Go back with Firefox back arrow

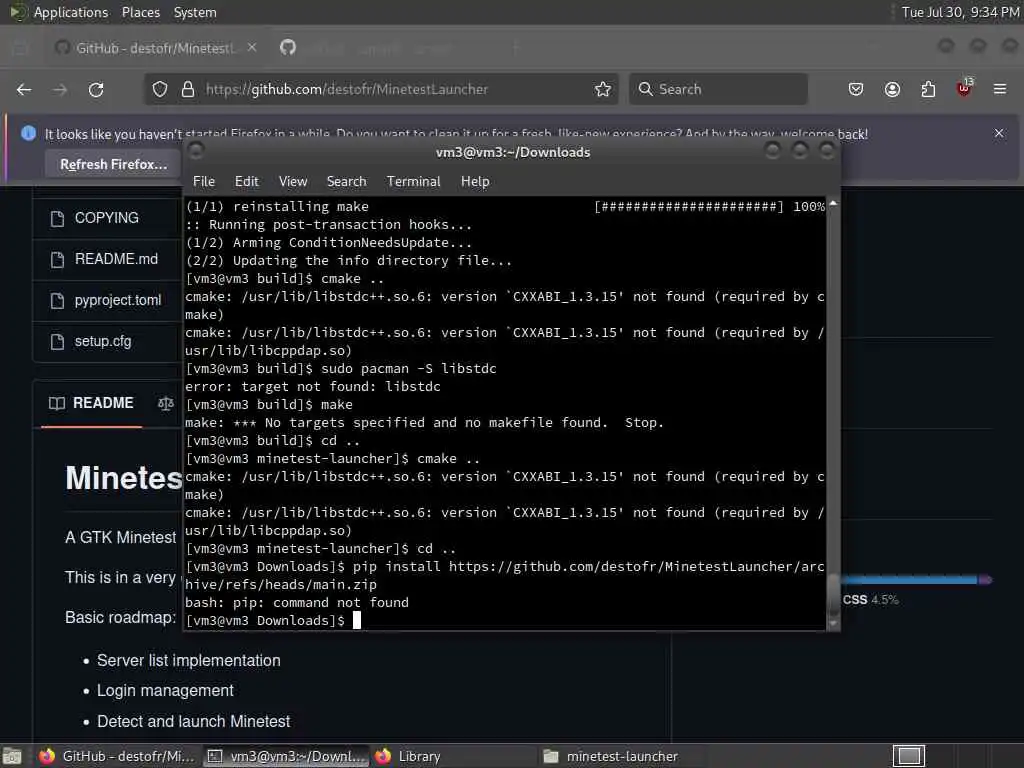24,89
